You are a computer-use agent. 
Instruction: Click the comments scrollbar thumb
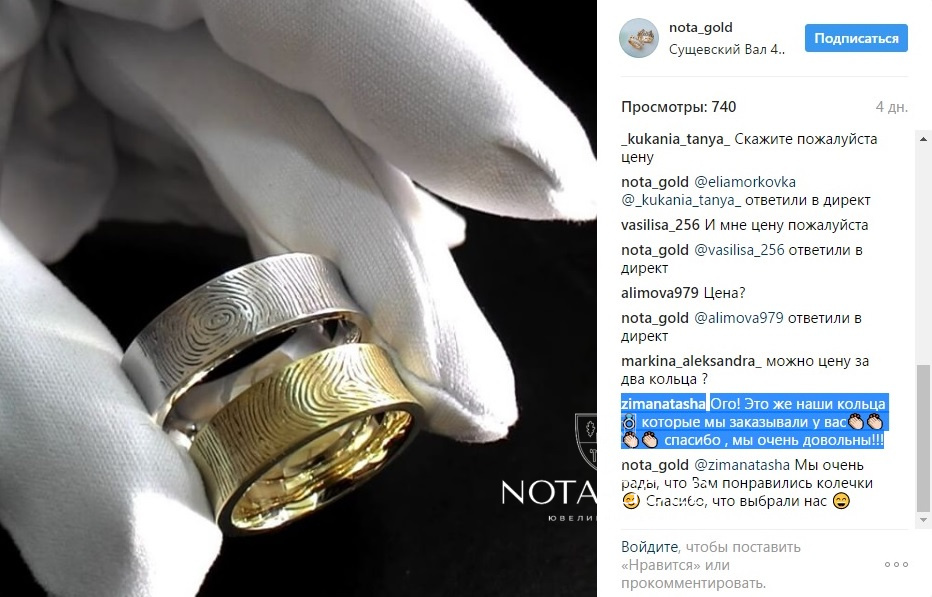tap(923, 438)
